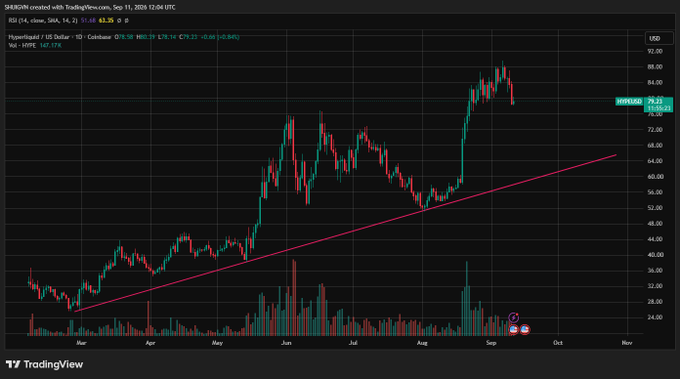Click the Jul label on time axis
680x379 pixels.
point(353,343)
